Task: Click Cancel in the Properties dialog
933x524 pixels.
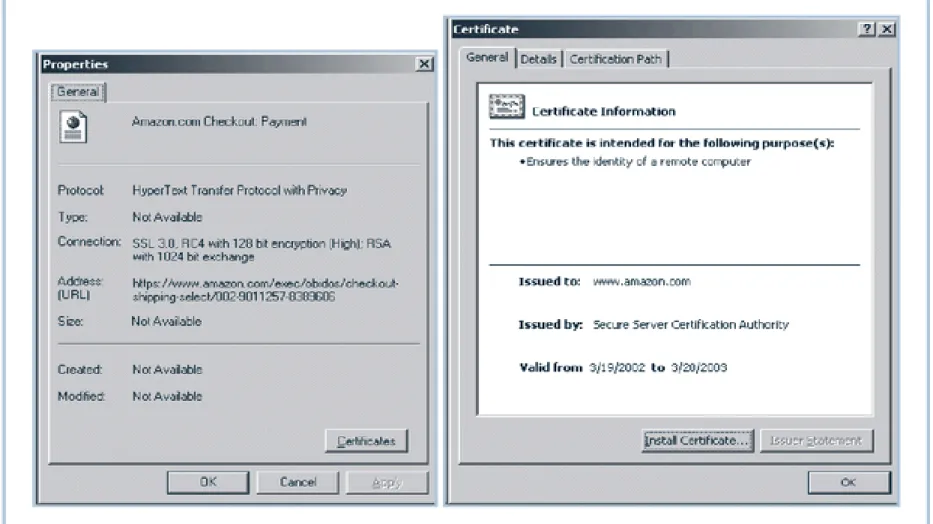Action: 298,482
